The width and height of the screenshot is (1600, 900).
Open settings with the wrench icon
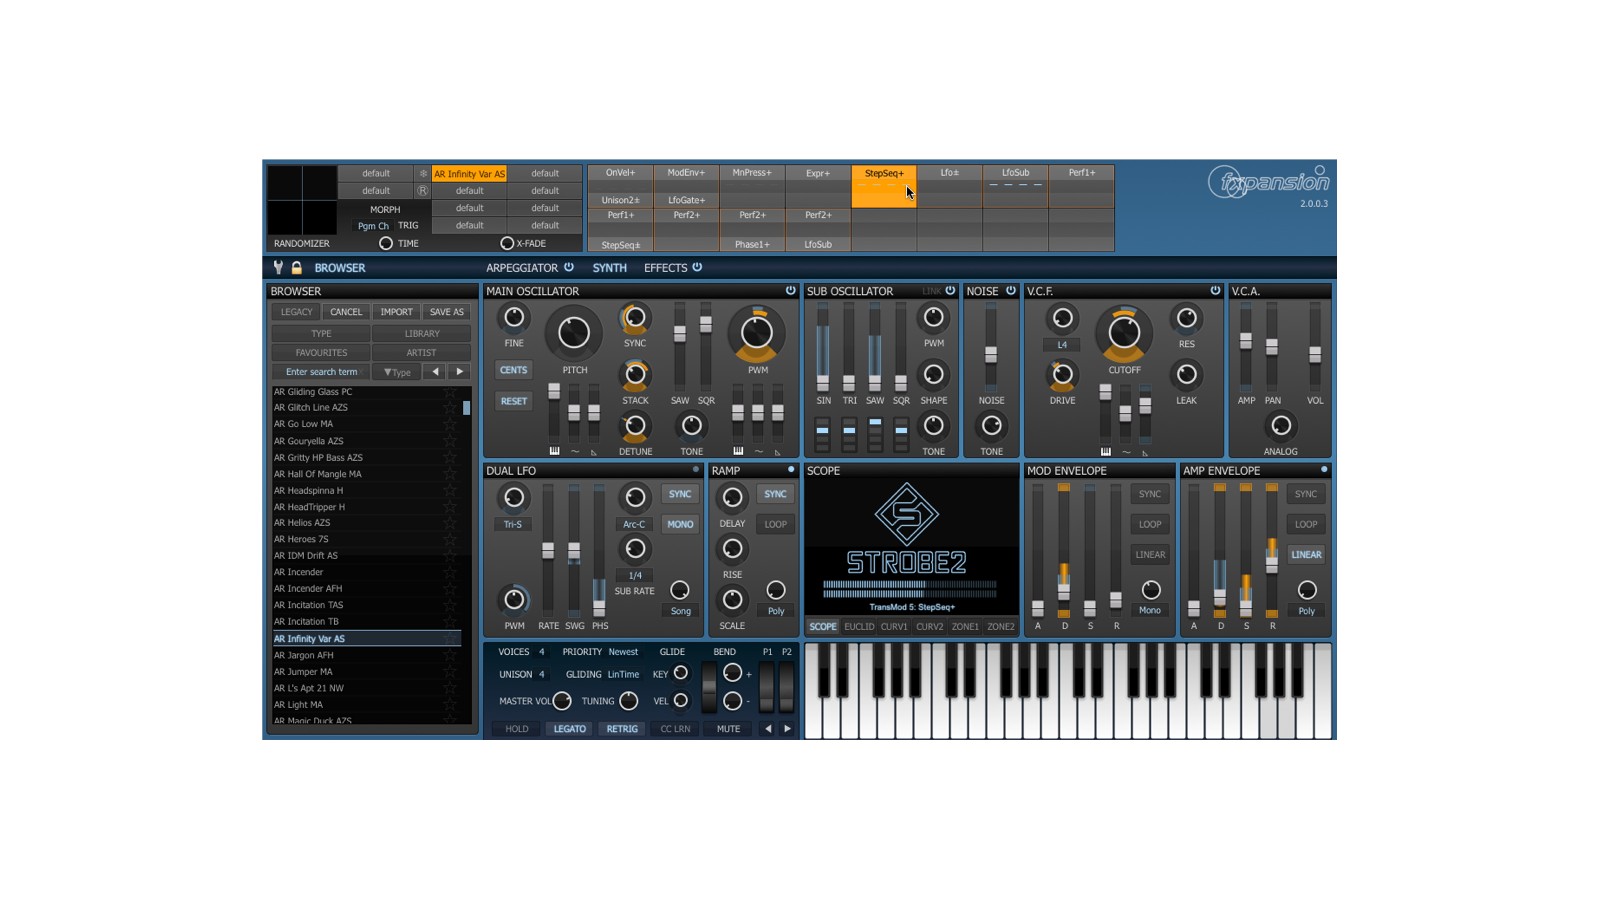coord(278,268)
